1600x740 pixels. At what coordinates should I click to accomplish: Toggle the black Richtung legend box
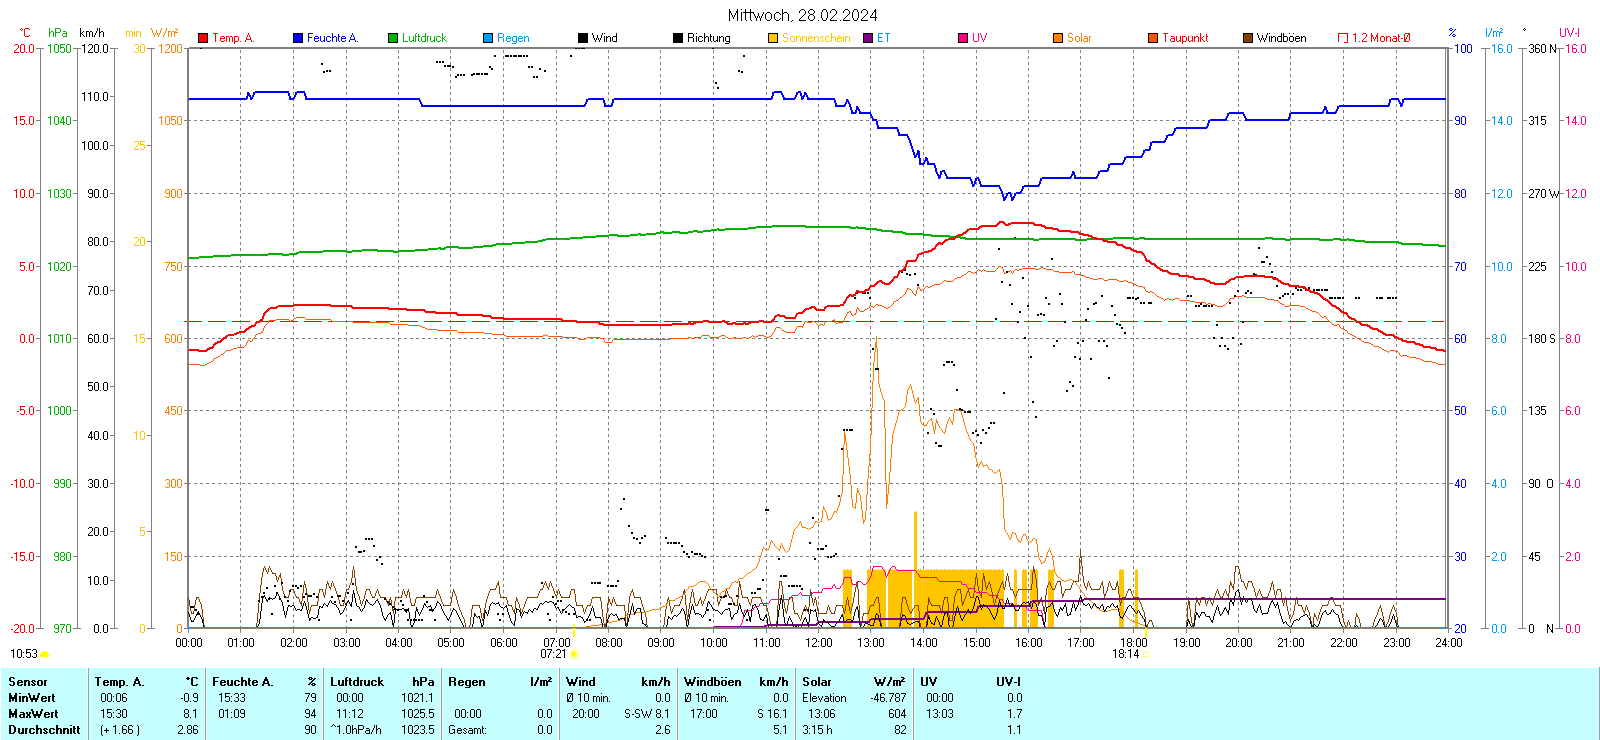coord(678,38)
